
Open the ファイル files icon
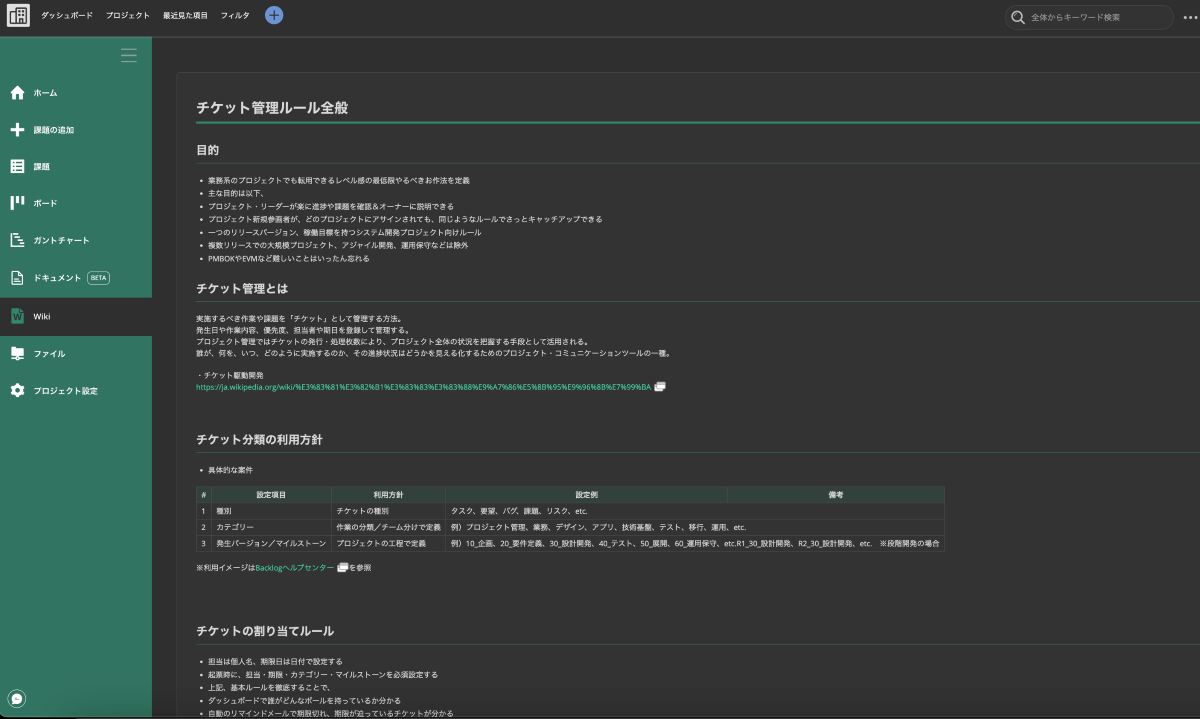click(17, 353)
